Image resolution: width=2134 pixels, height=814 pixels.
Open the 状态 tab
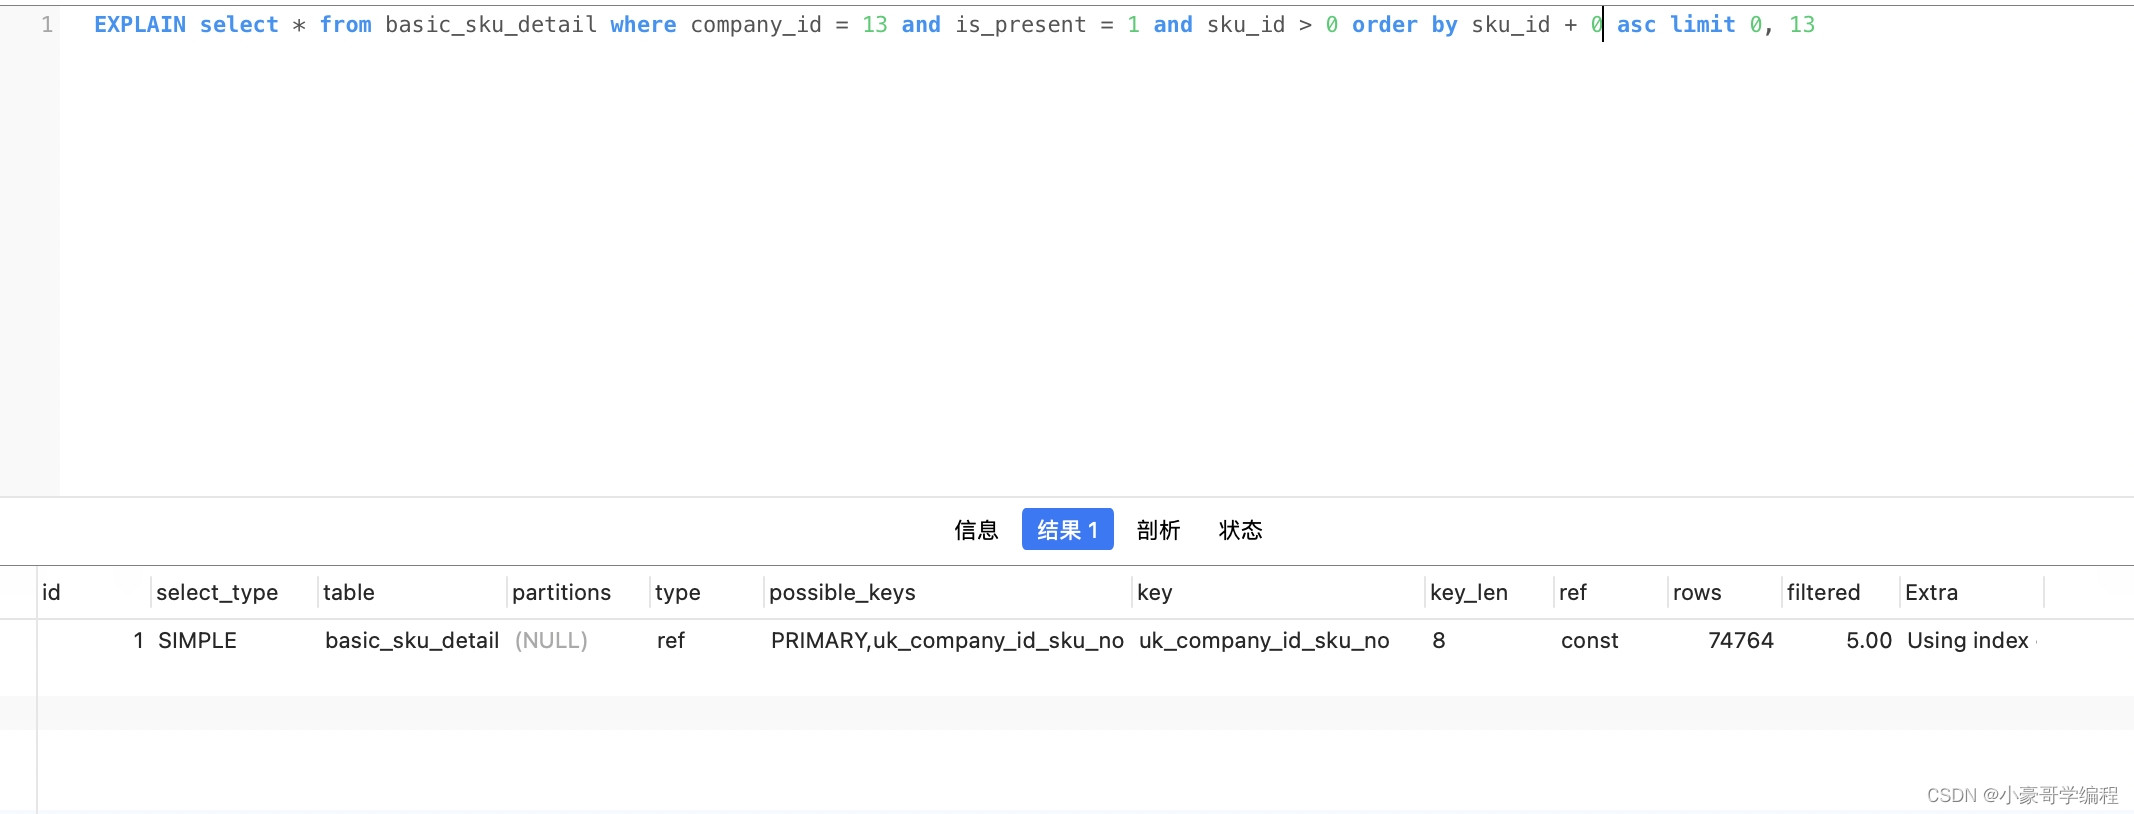click(1240, 530)
